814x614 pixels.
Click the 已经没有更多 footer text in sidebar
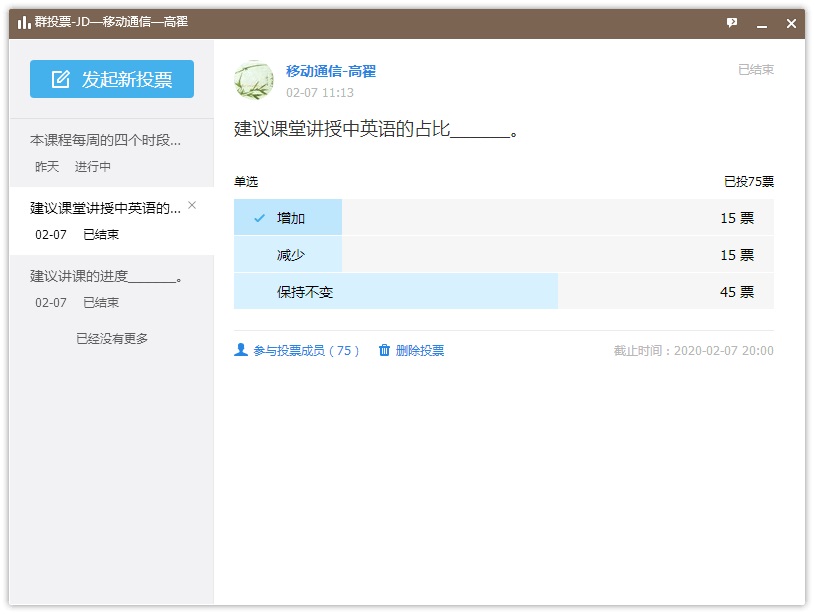coord(112,338)
